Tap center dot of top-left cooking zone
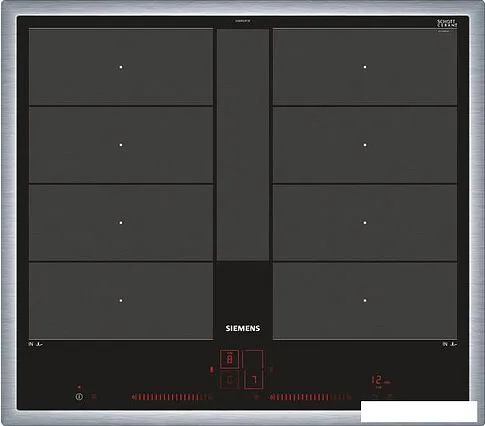The width and height of the screenshot is (485, 426). pos(121,67)
